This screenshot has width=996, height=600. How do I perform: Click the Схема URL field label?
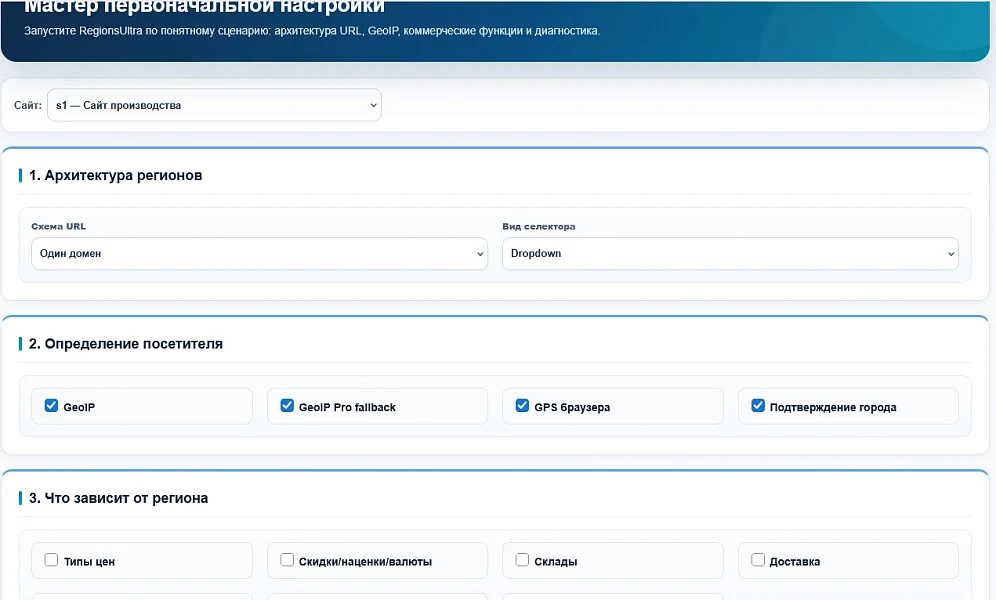click(58, 226)
